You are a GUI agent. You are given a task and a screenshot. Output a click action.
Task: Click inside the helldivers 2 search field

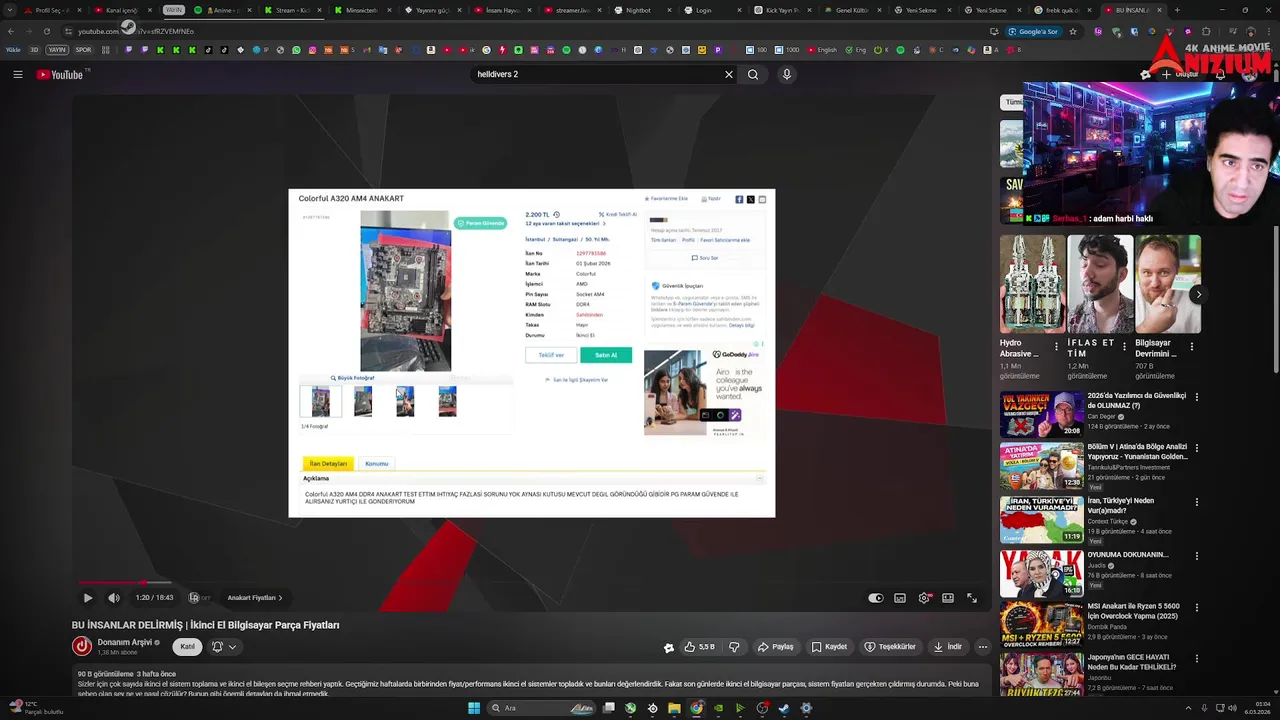click(x=595, y=74)
